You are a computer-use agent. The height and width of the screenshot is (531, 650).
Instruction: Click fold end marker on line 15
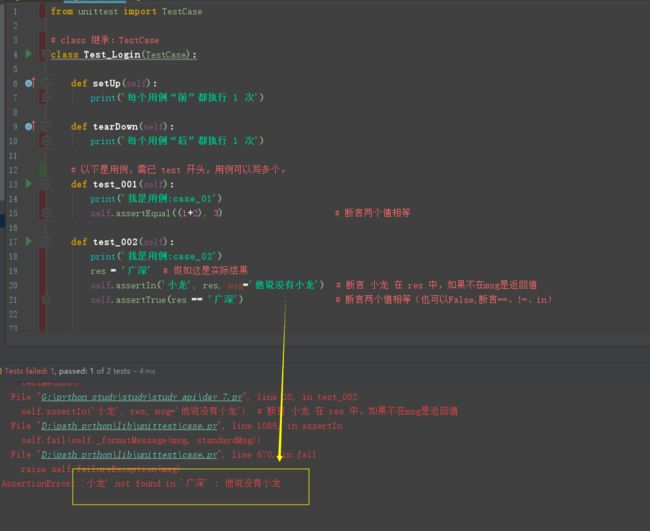point(46,213)
